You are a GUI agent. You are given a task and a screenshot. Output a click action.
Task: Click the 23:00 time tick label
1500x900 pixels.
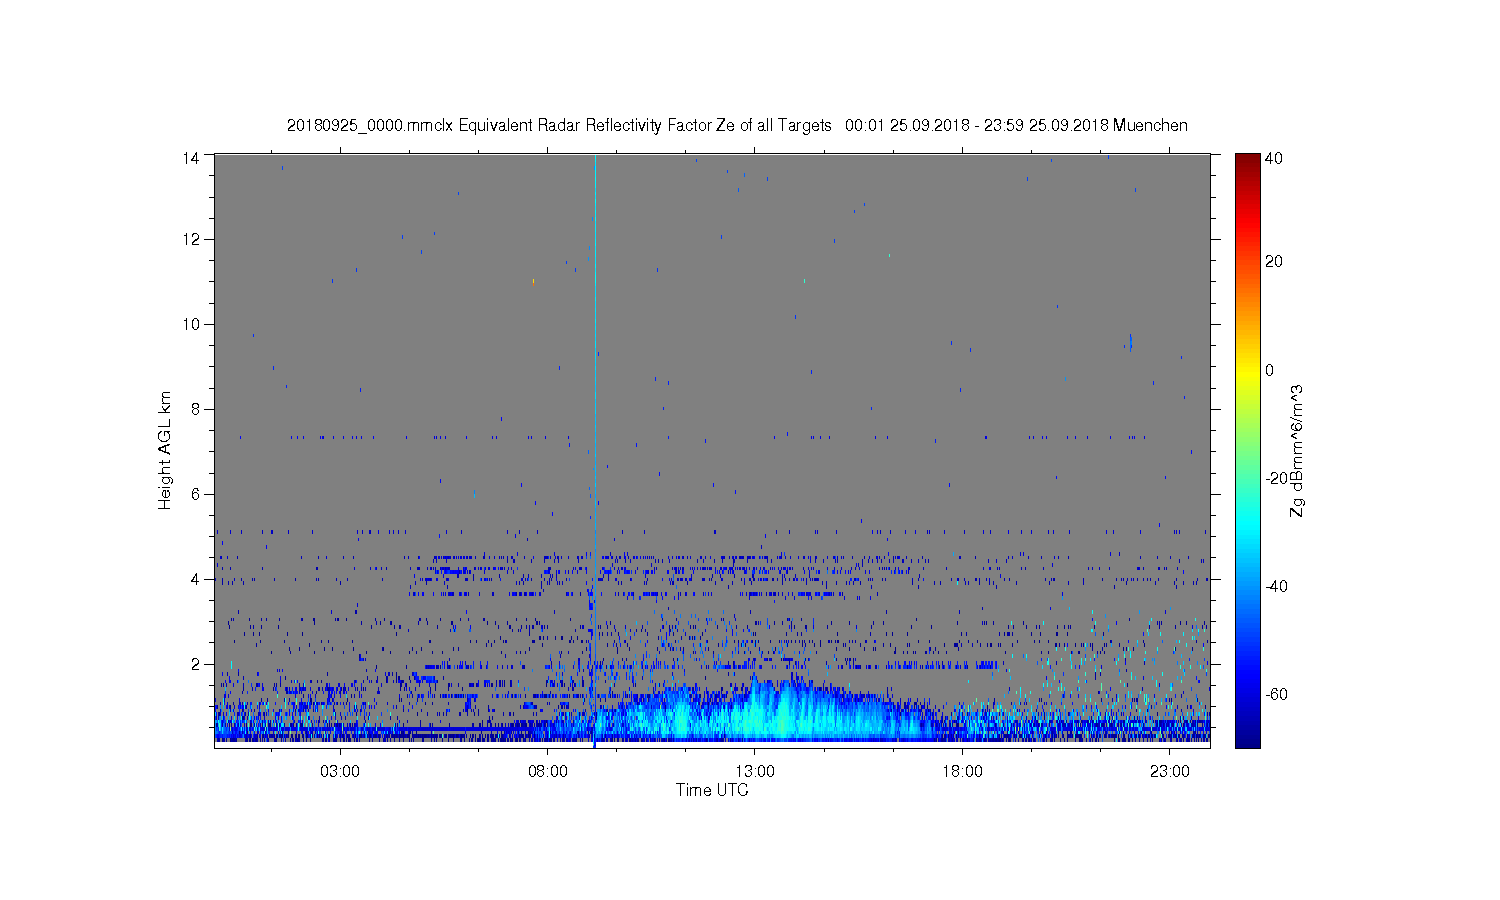[x=1170, y=772]
